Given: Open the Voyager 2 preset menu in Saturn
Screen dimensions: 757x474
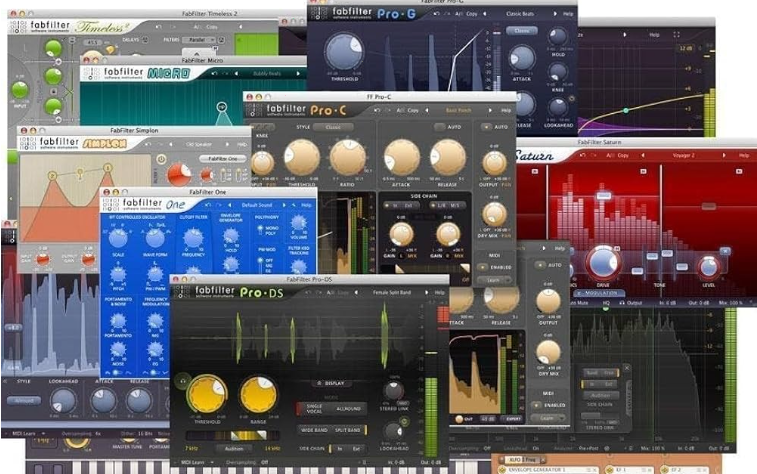Looking at the screenshot, I should [x=683, y=155].
